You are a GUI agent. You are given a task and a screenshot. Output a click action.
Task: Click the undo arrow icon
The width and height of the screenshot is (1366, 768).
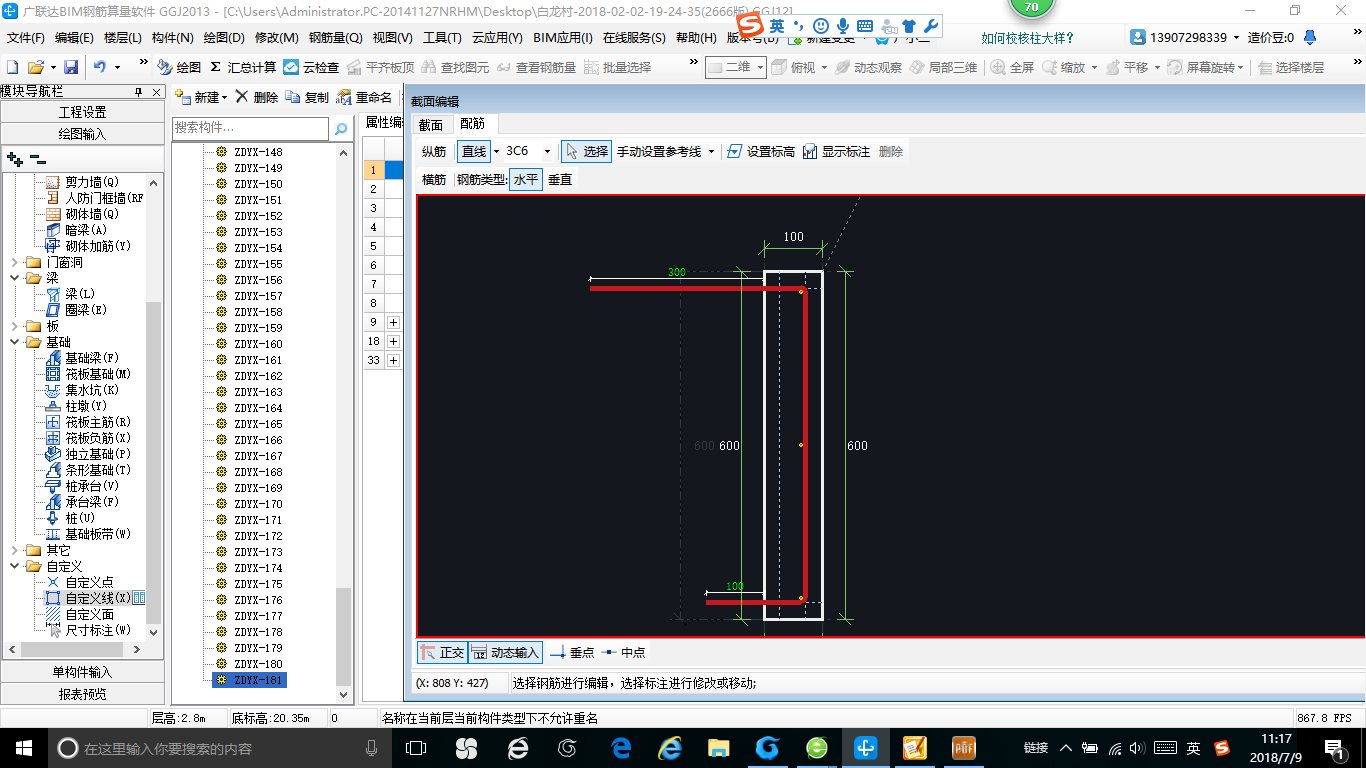[100, 67]
